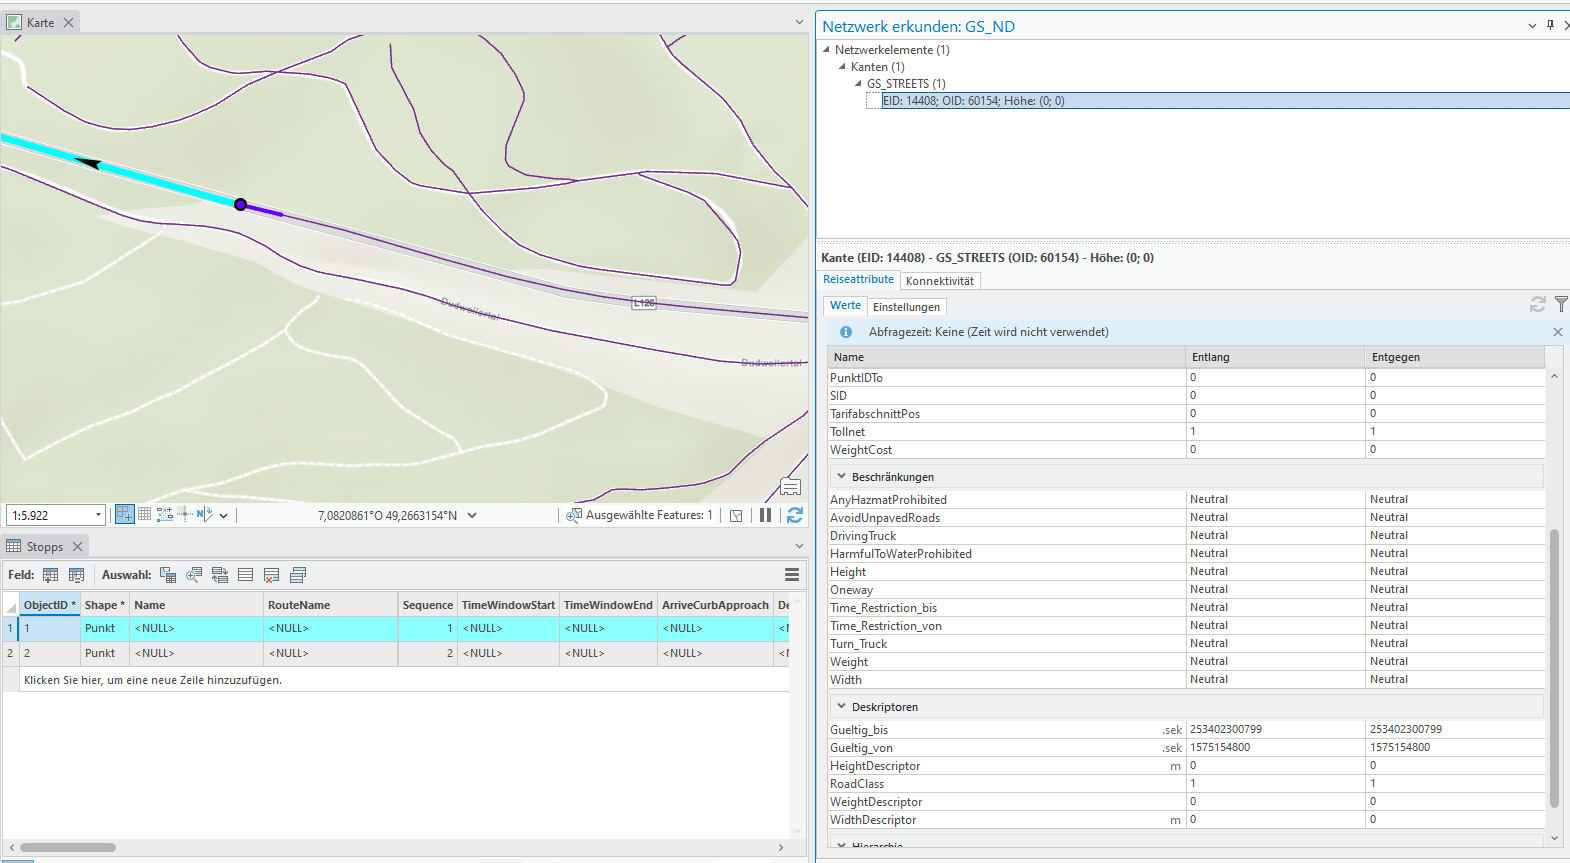The image size is (1570, 863).
Task: Toggle snapping in the map status bar
Action: point(124,514)
